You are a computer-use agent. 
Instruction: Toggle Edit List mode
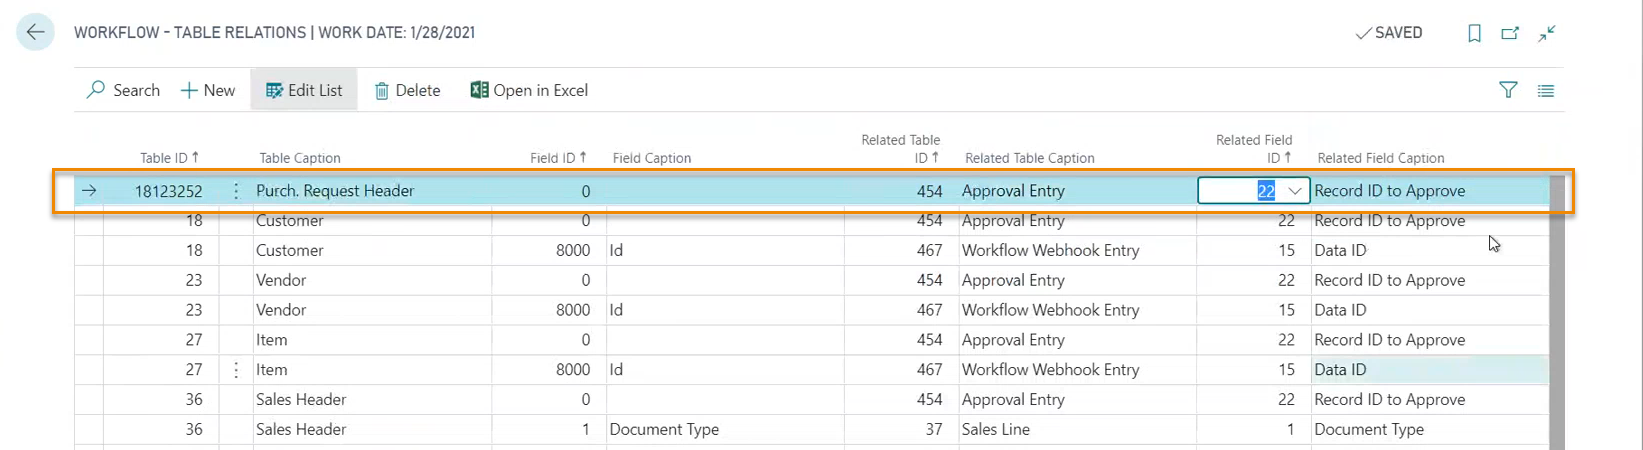pyautogui.click(x=304, y=90)
